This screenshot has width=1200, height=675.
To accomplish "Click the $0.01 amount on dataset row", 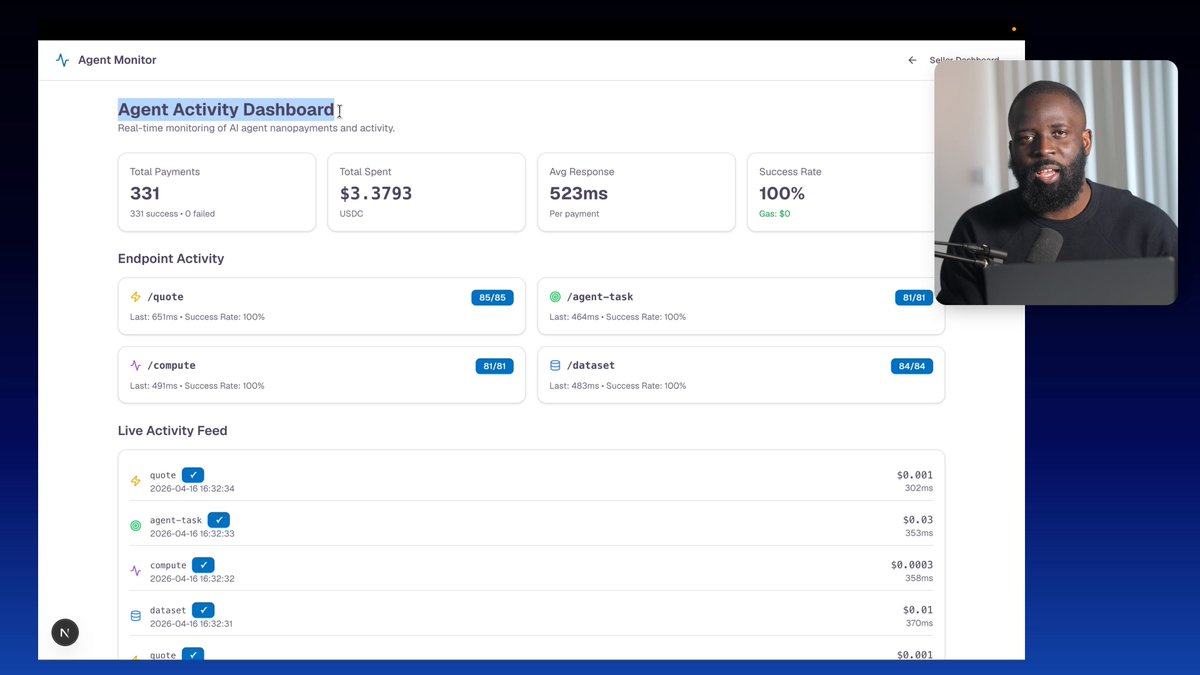I will 918,610.
